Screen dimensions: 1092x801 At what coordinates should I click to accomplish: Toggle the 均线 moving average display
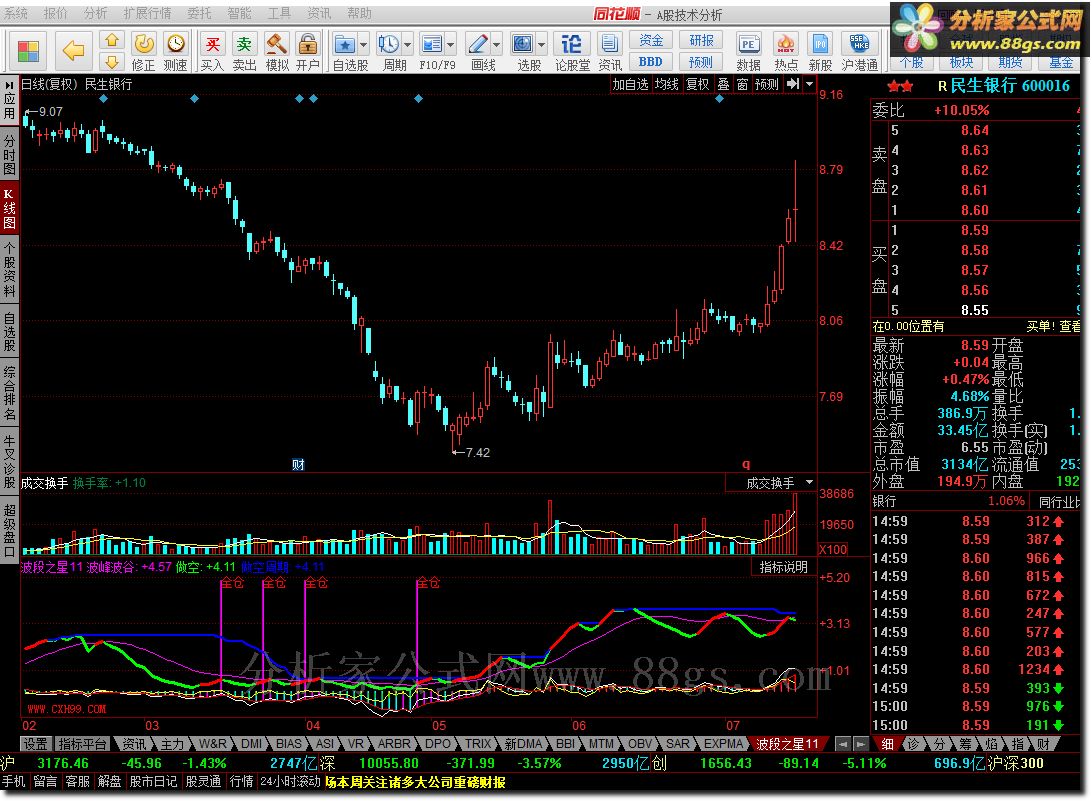coord(666,84)
